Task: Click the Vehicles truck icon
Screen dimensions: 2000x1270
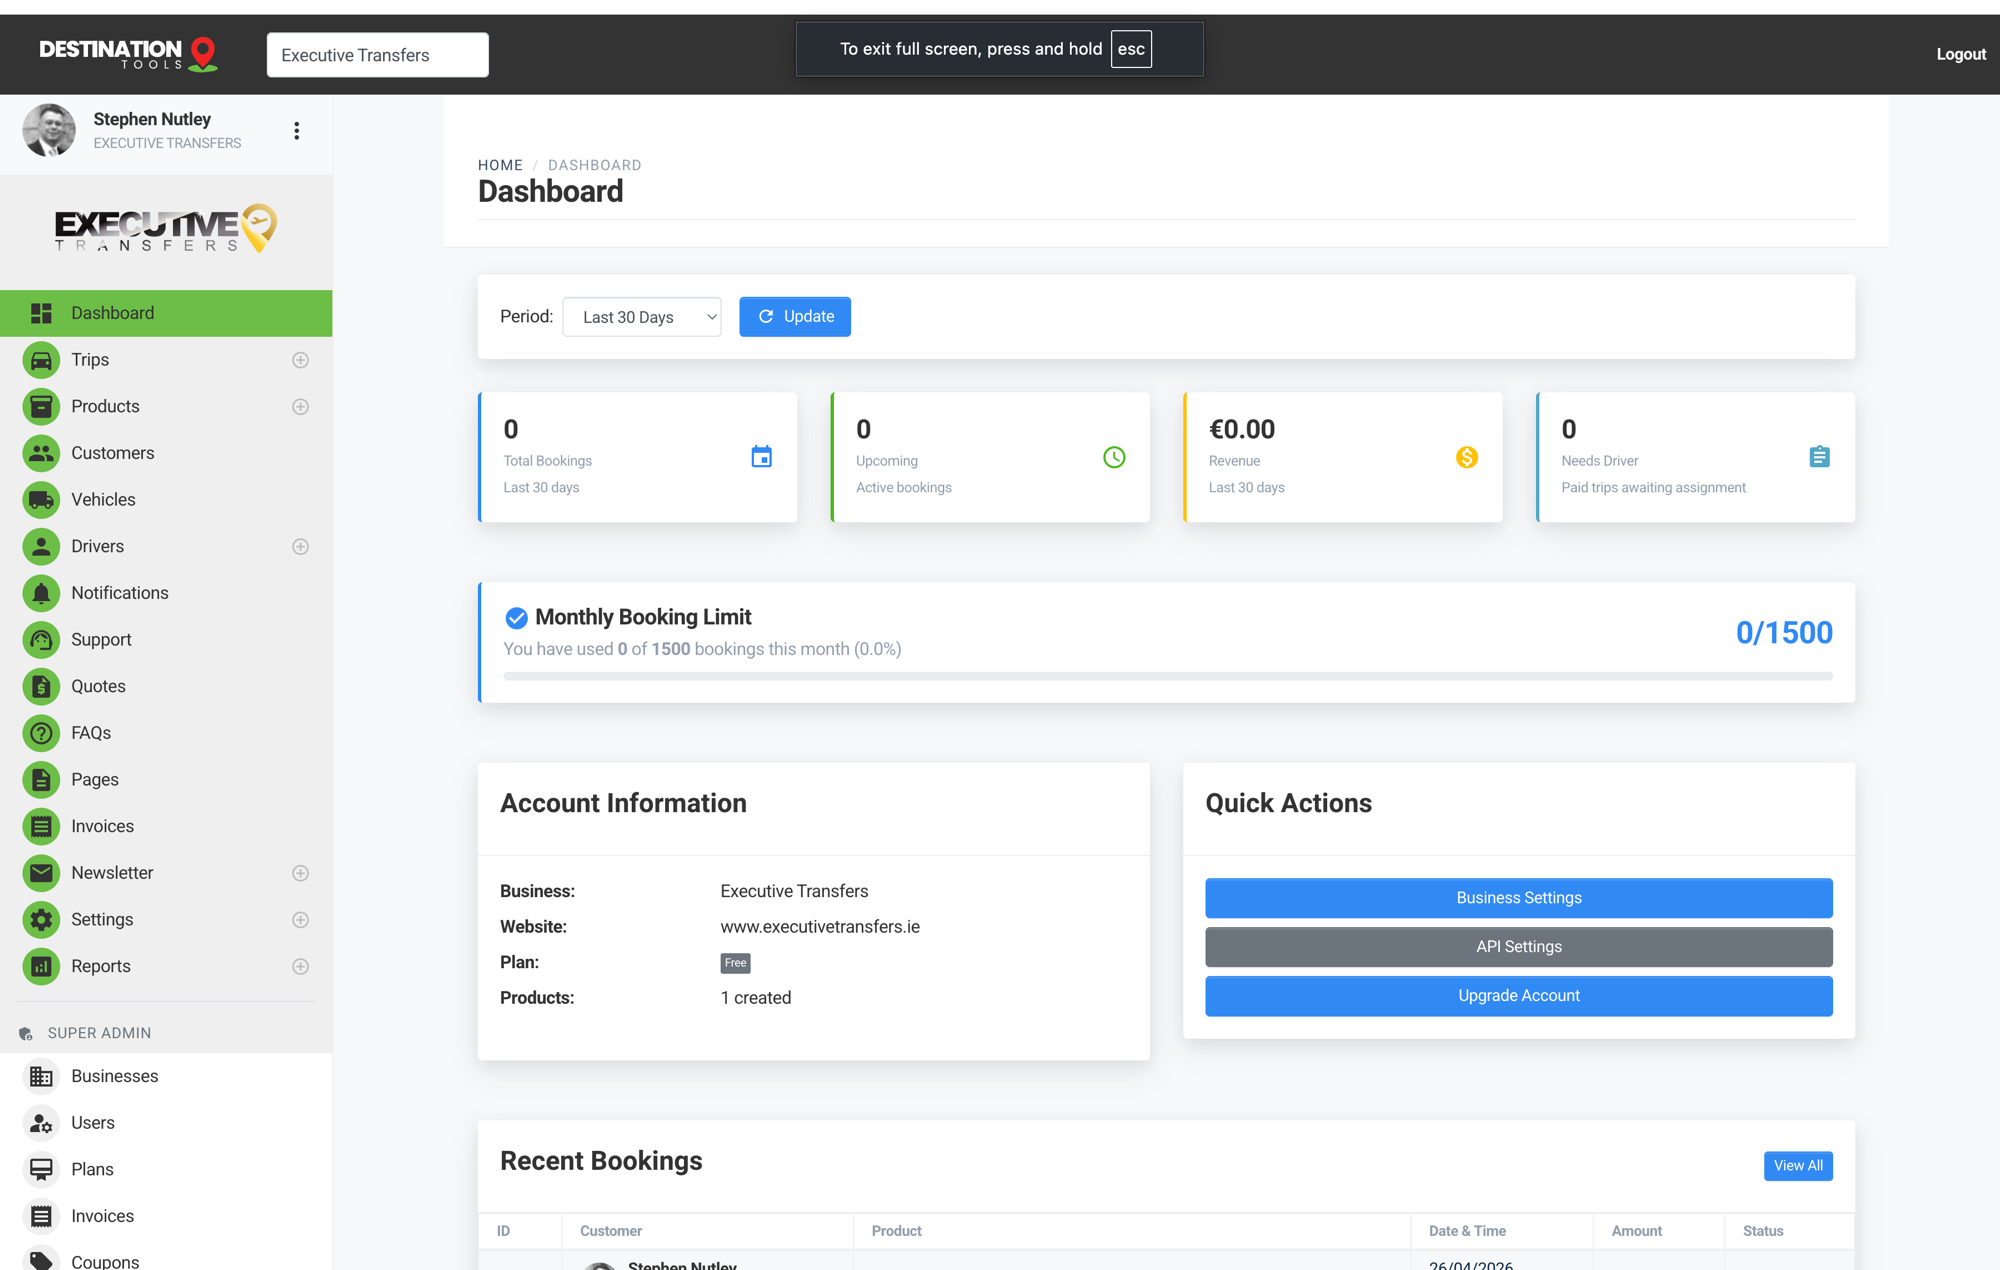Action: coord(41,500)
